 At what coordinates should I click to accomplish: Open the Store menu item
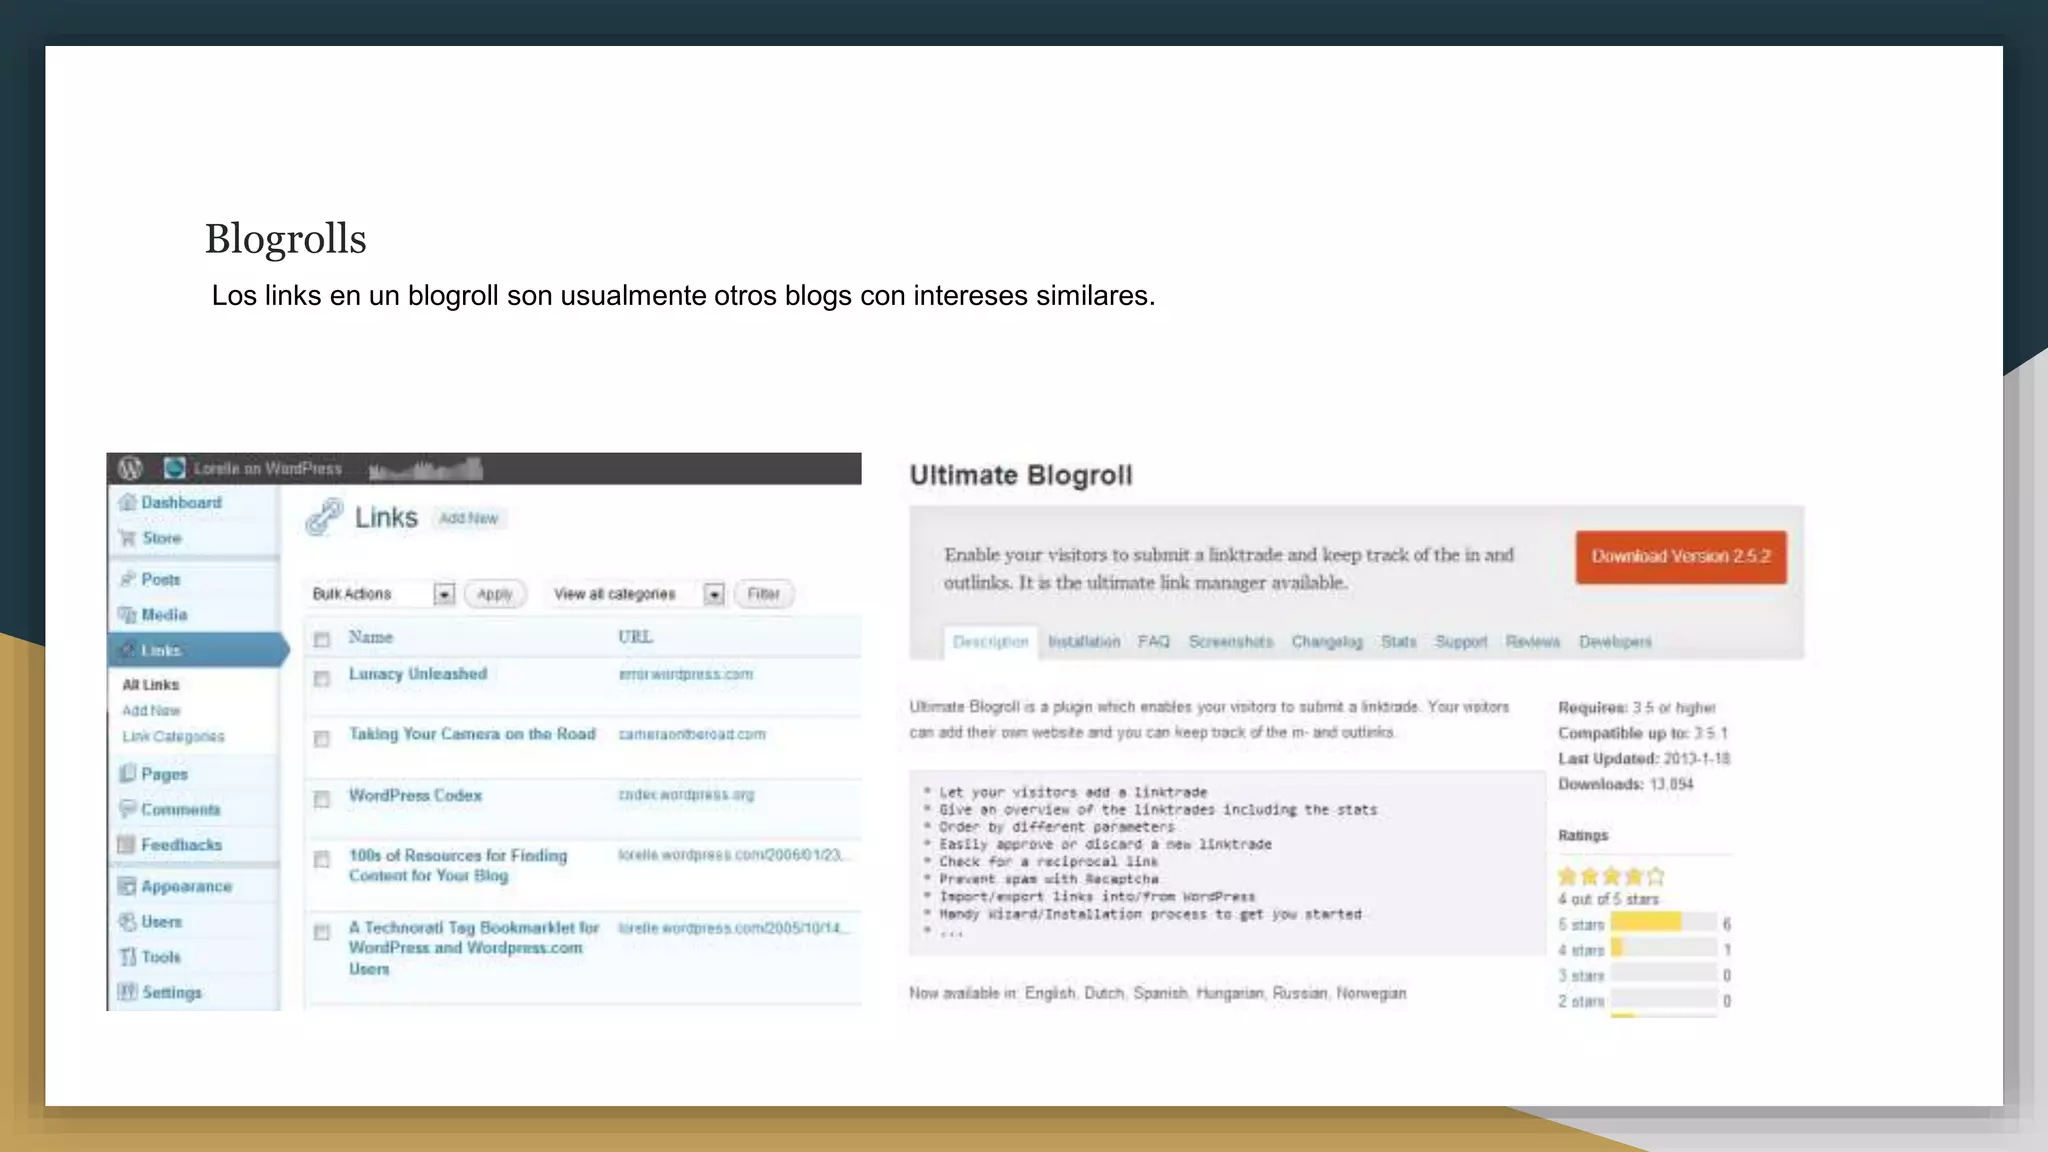(x=162, y=538)
